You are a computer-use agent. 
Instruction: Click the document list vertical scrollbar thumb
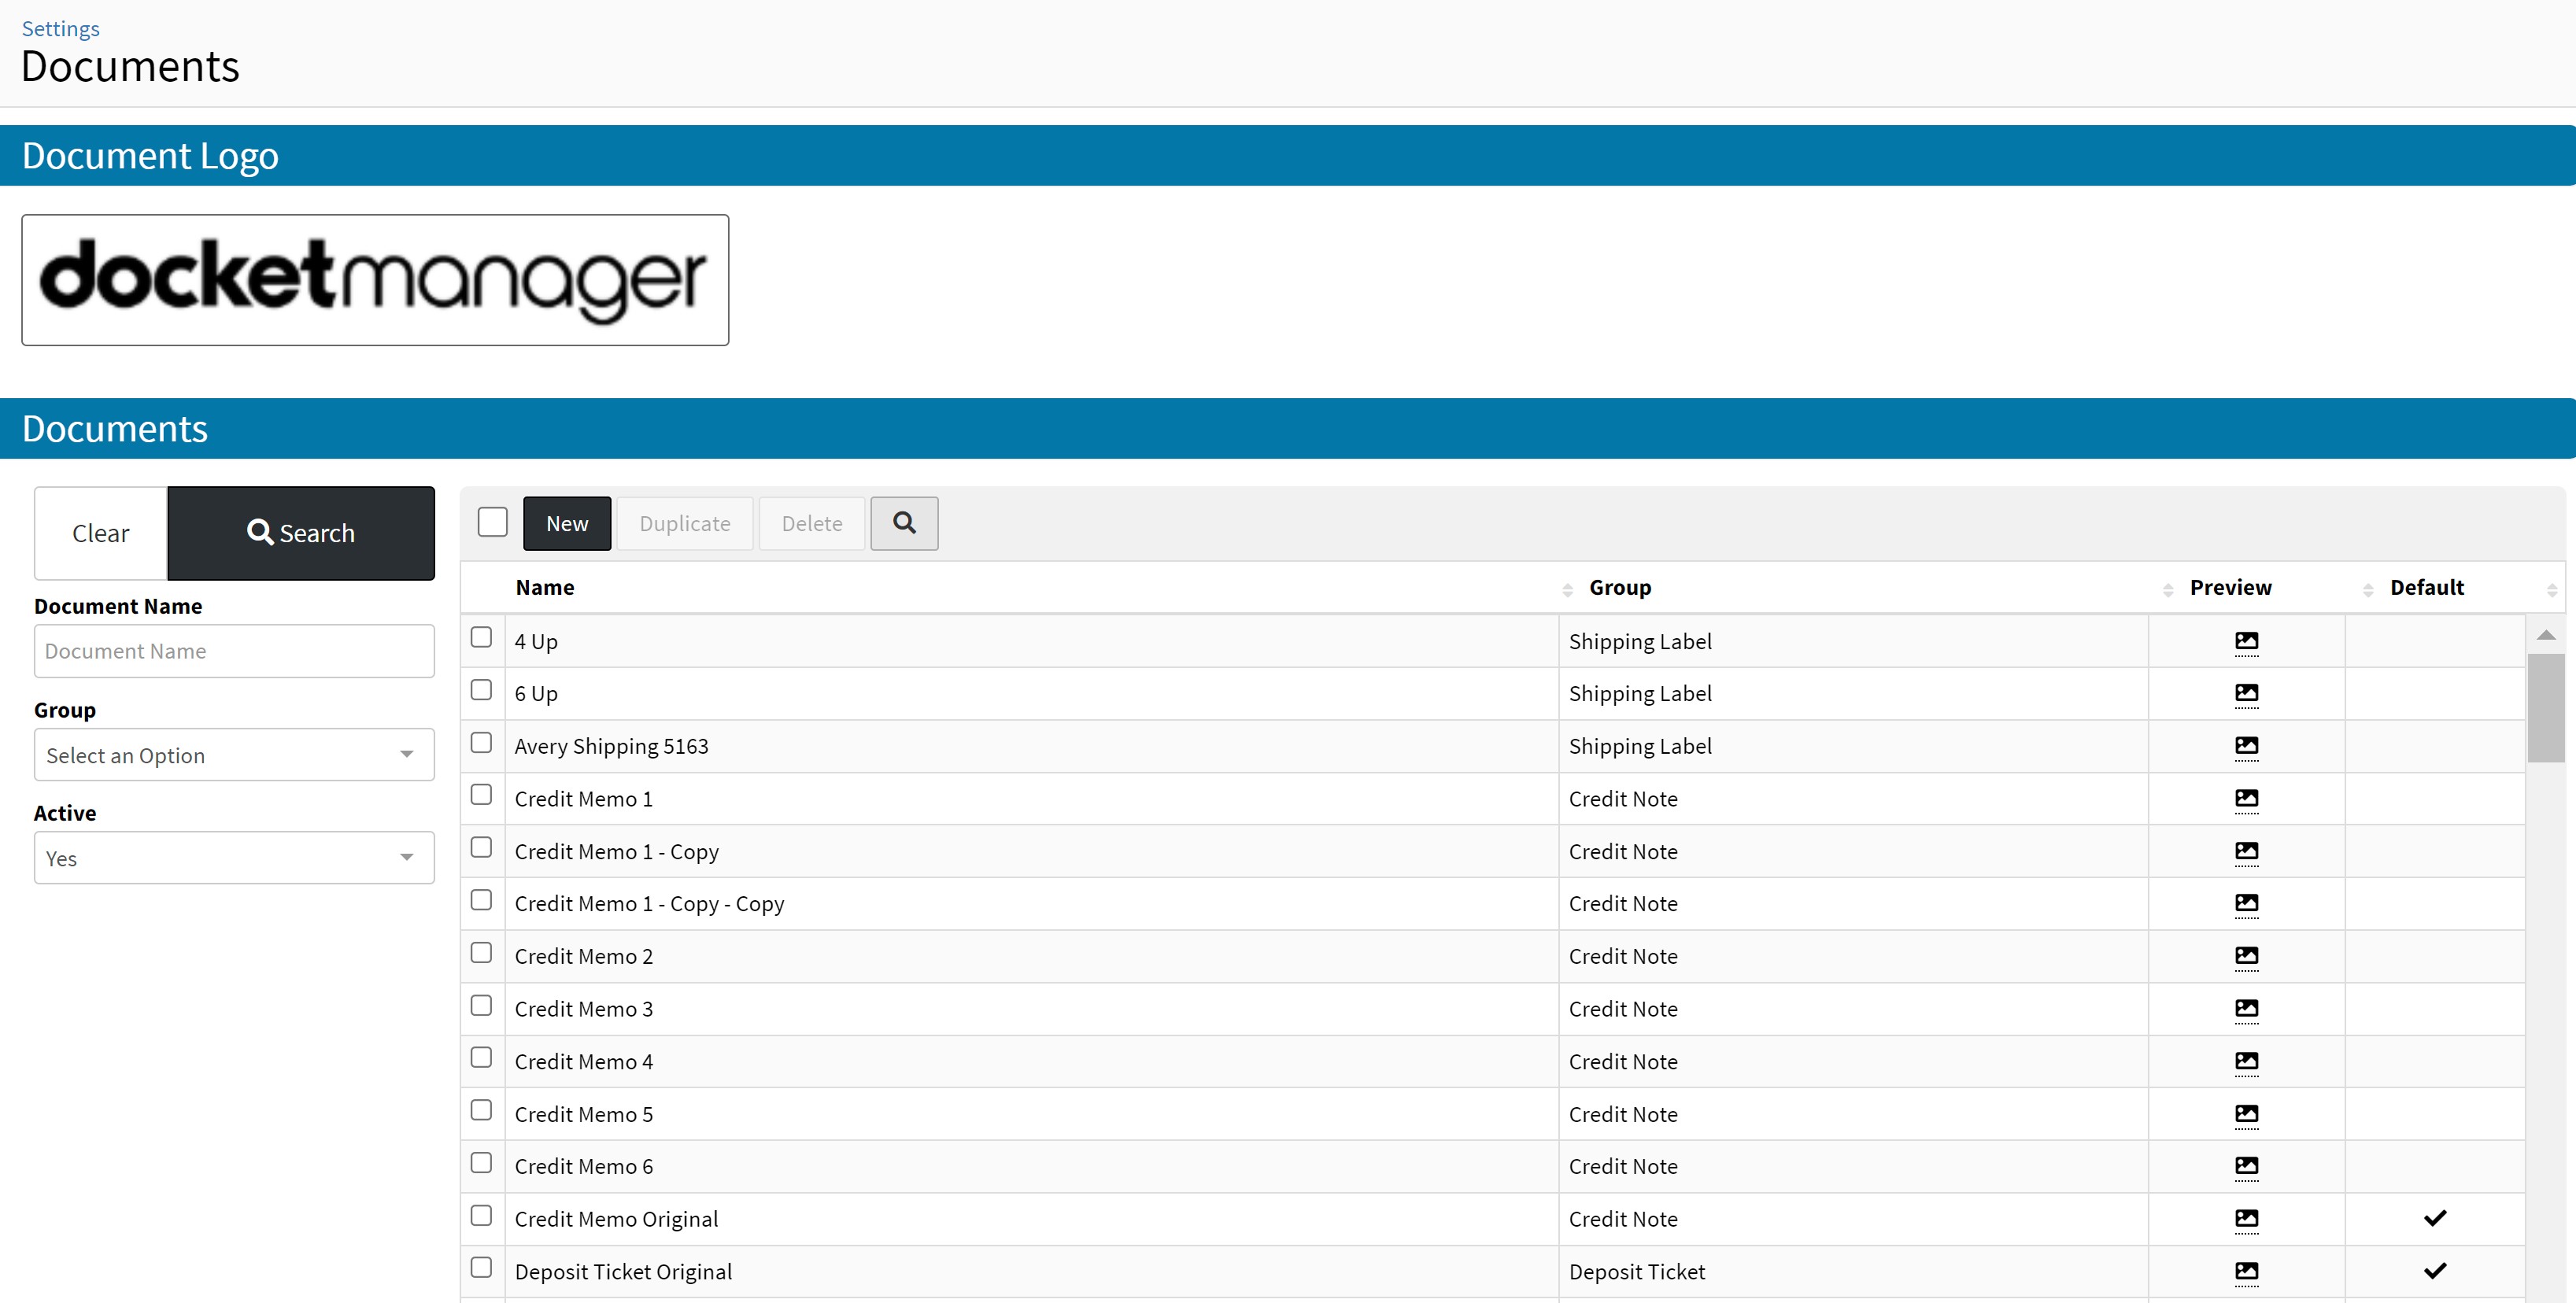[2545, 708]
